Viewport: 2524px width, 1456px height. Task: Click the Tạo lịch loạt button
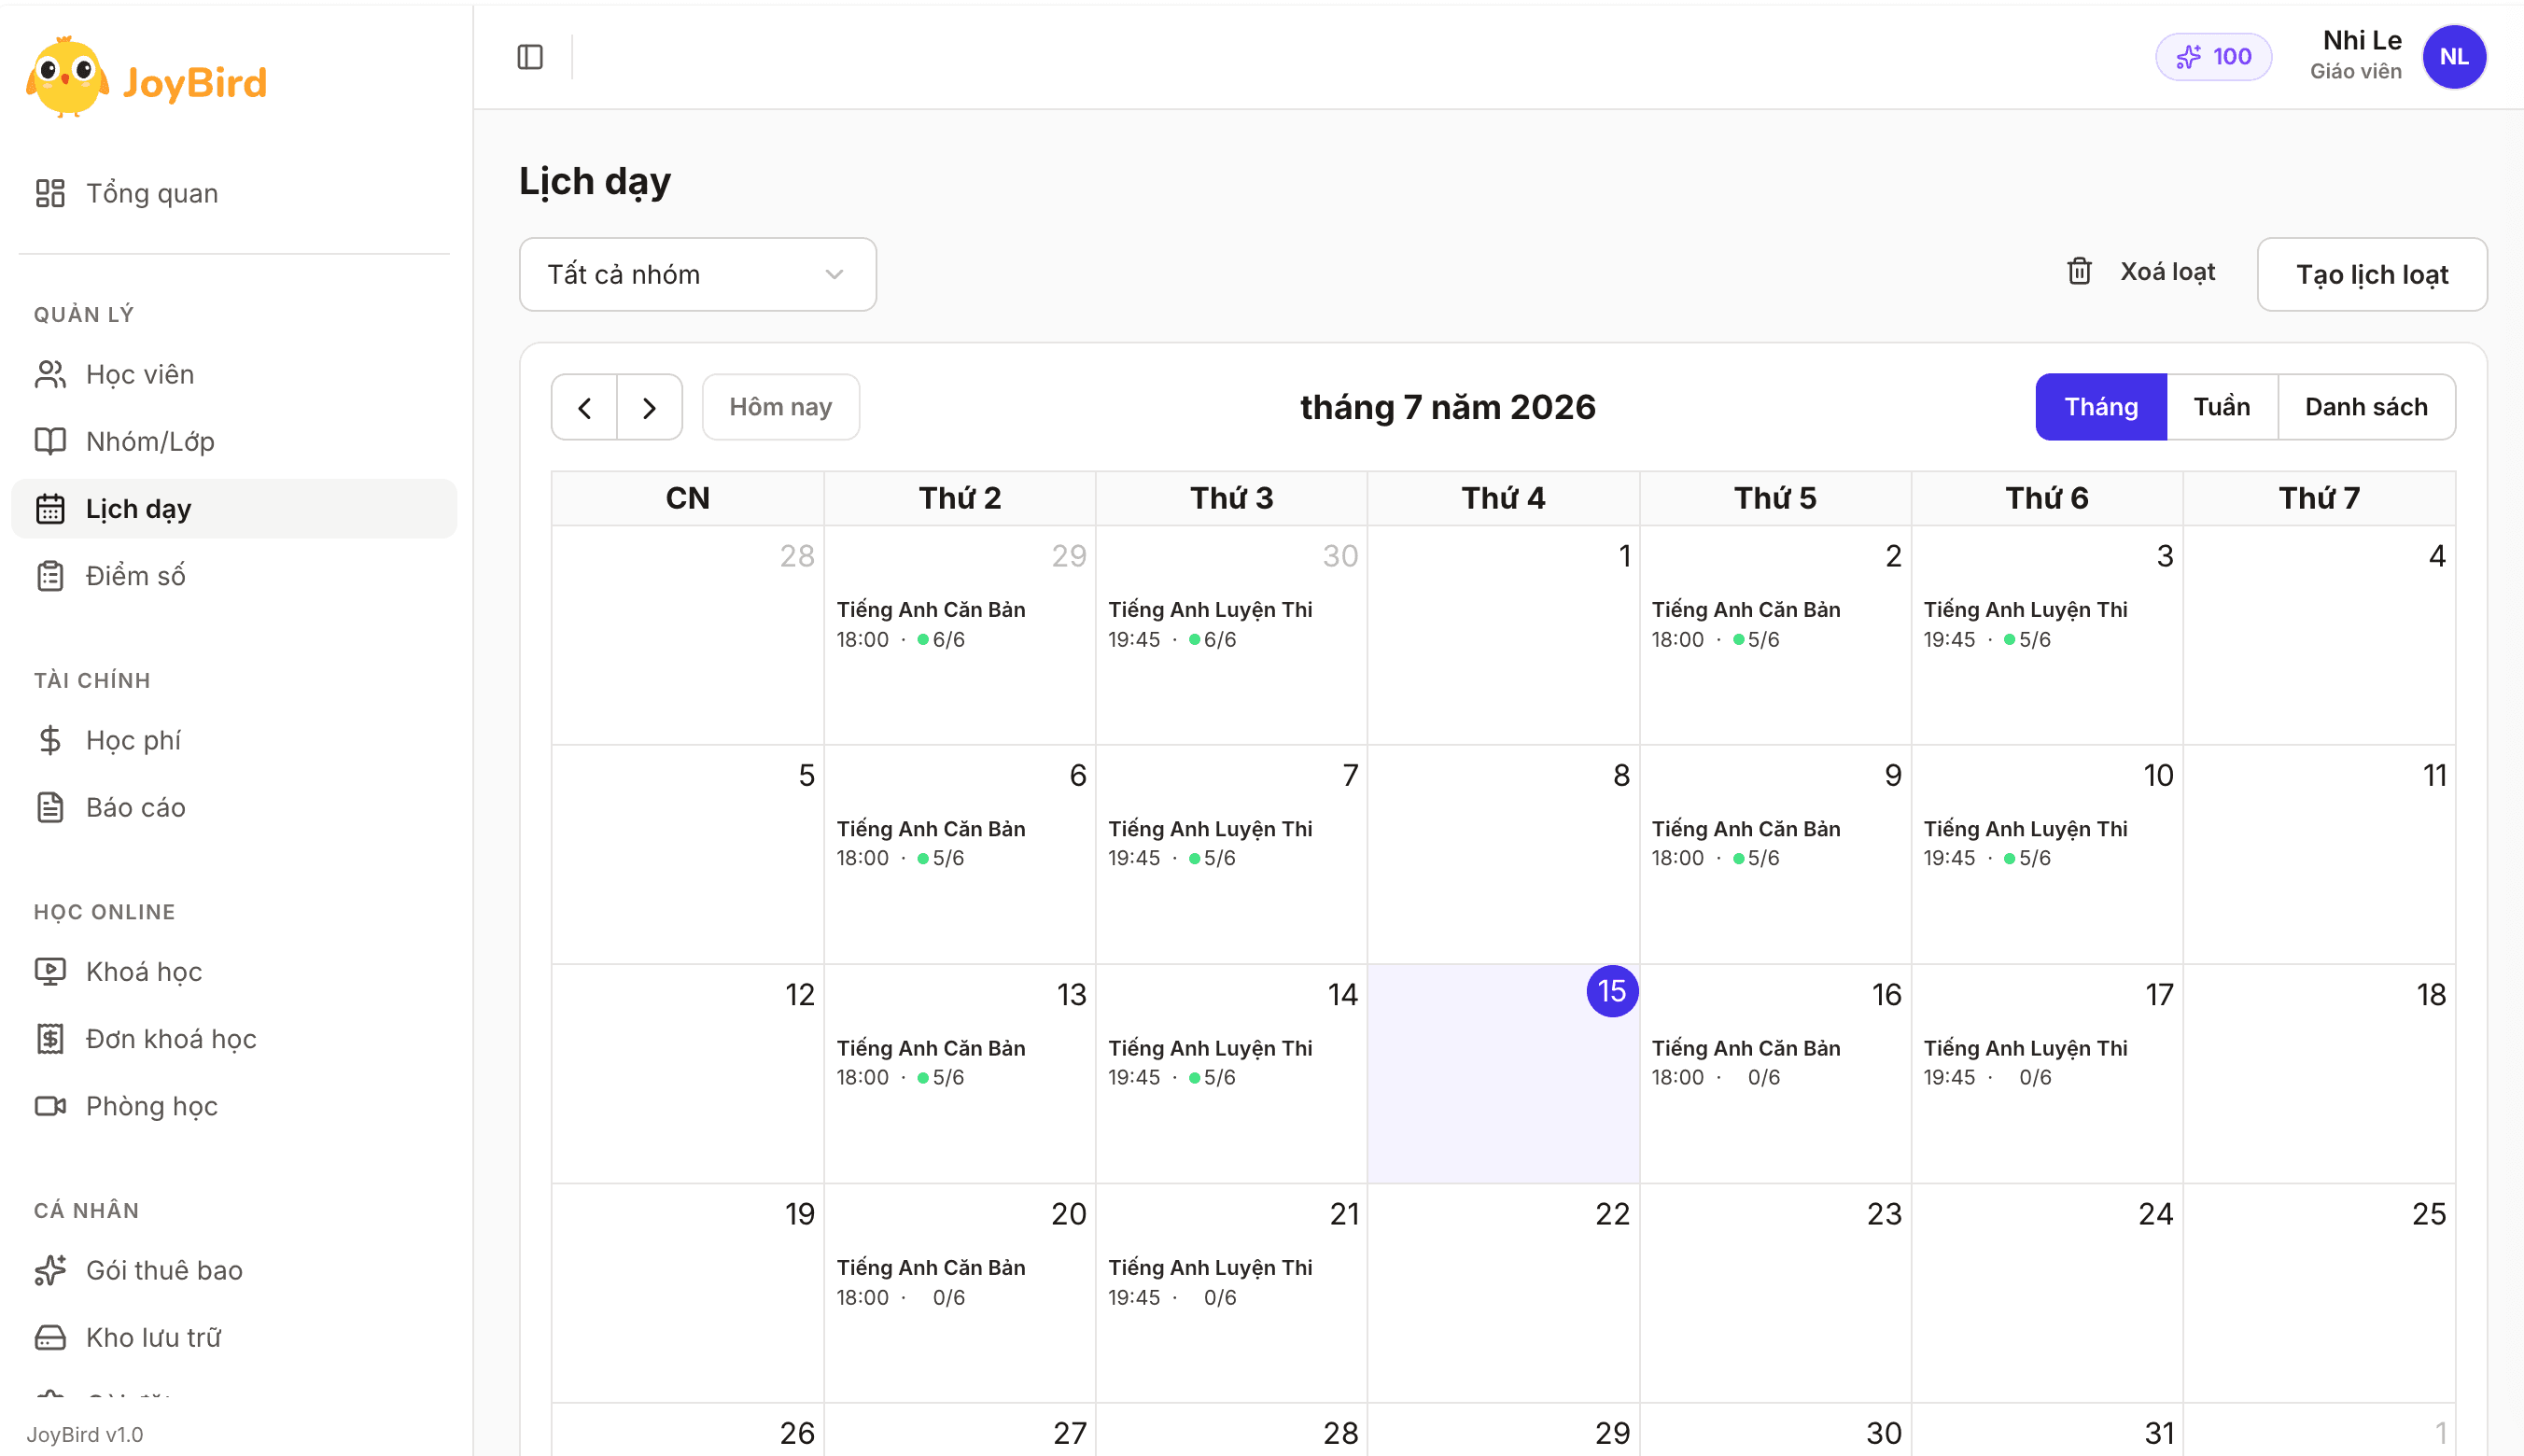coord(2372,274)
